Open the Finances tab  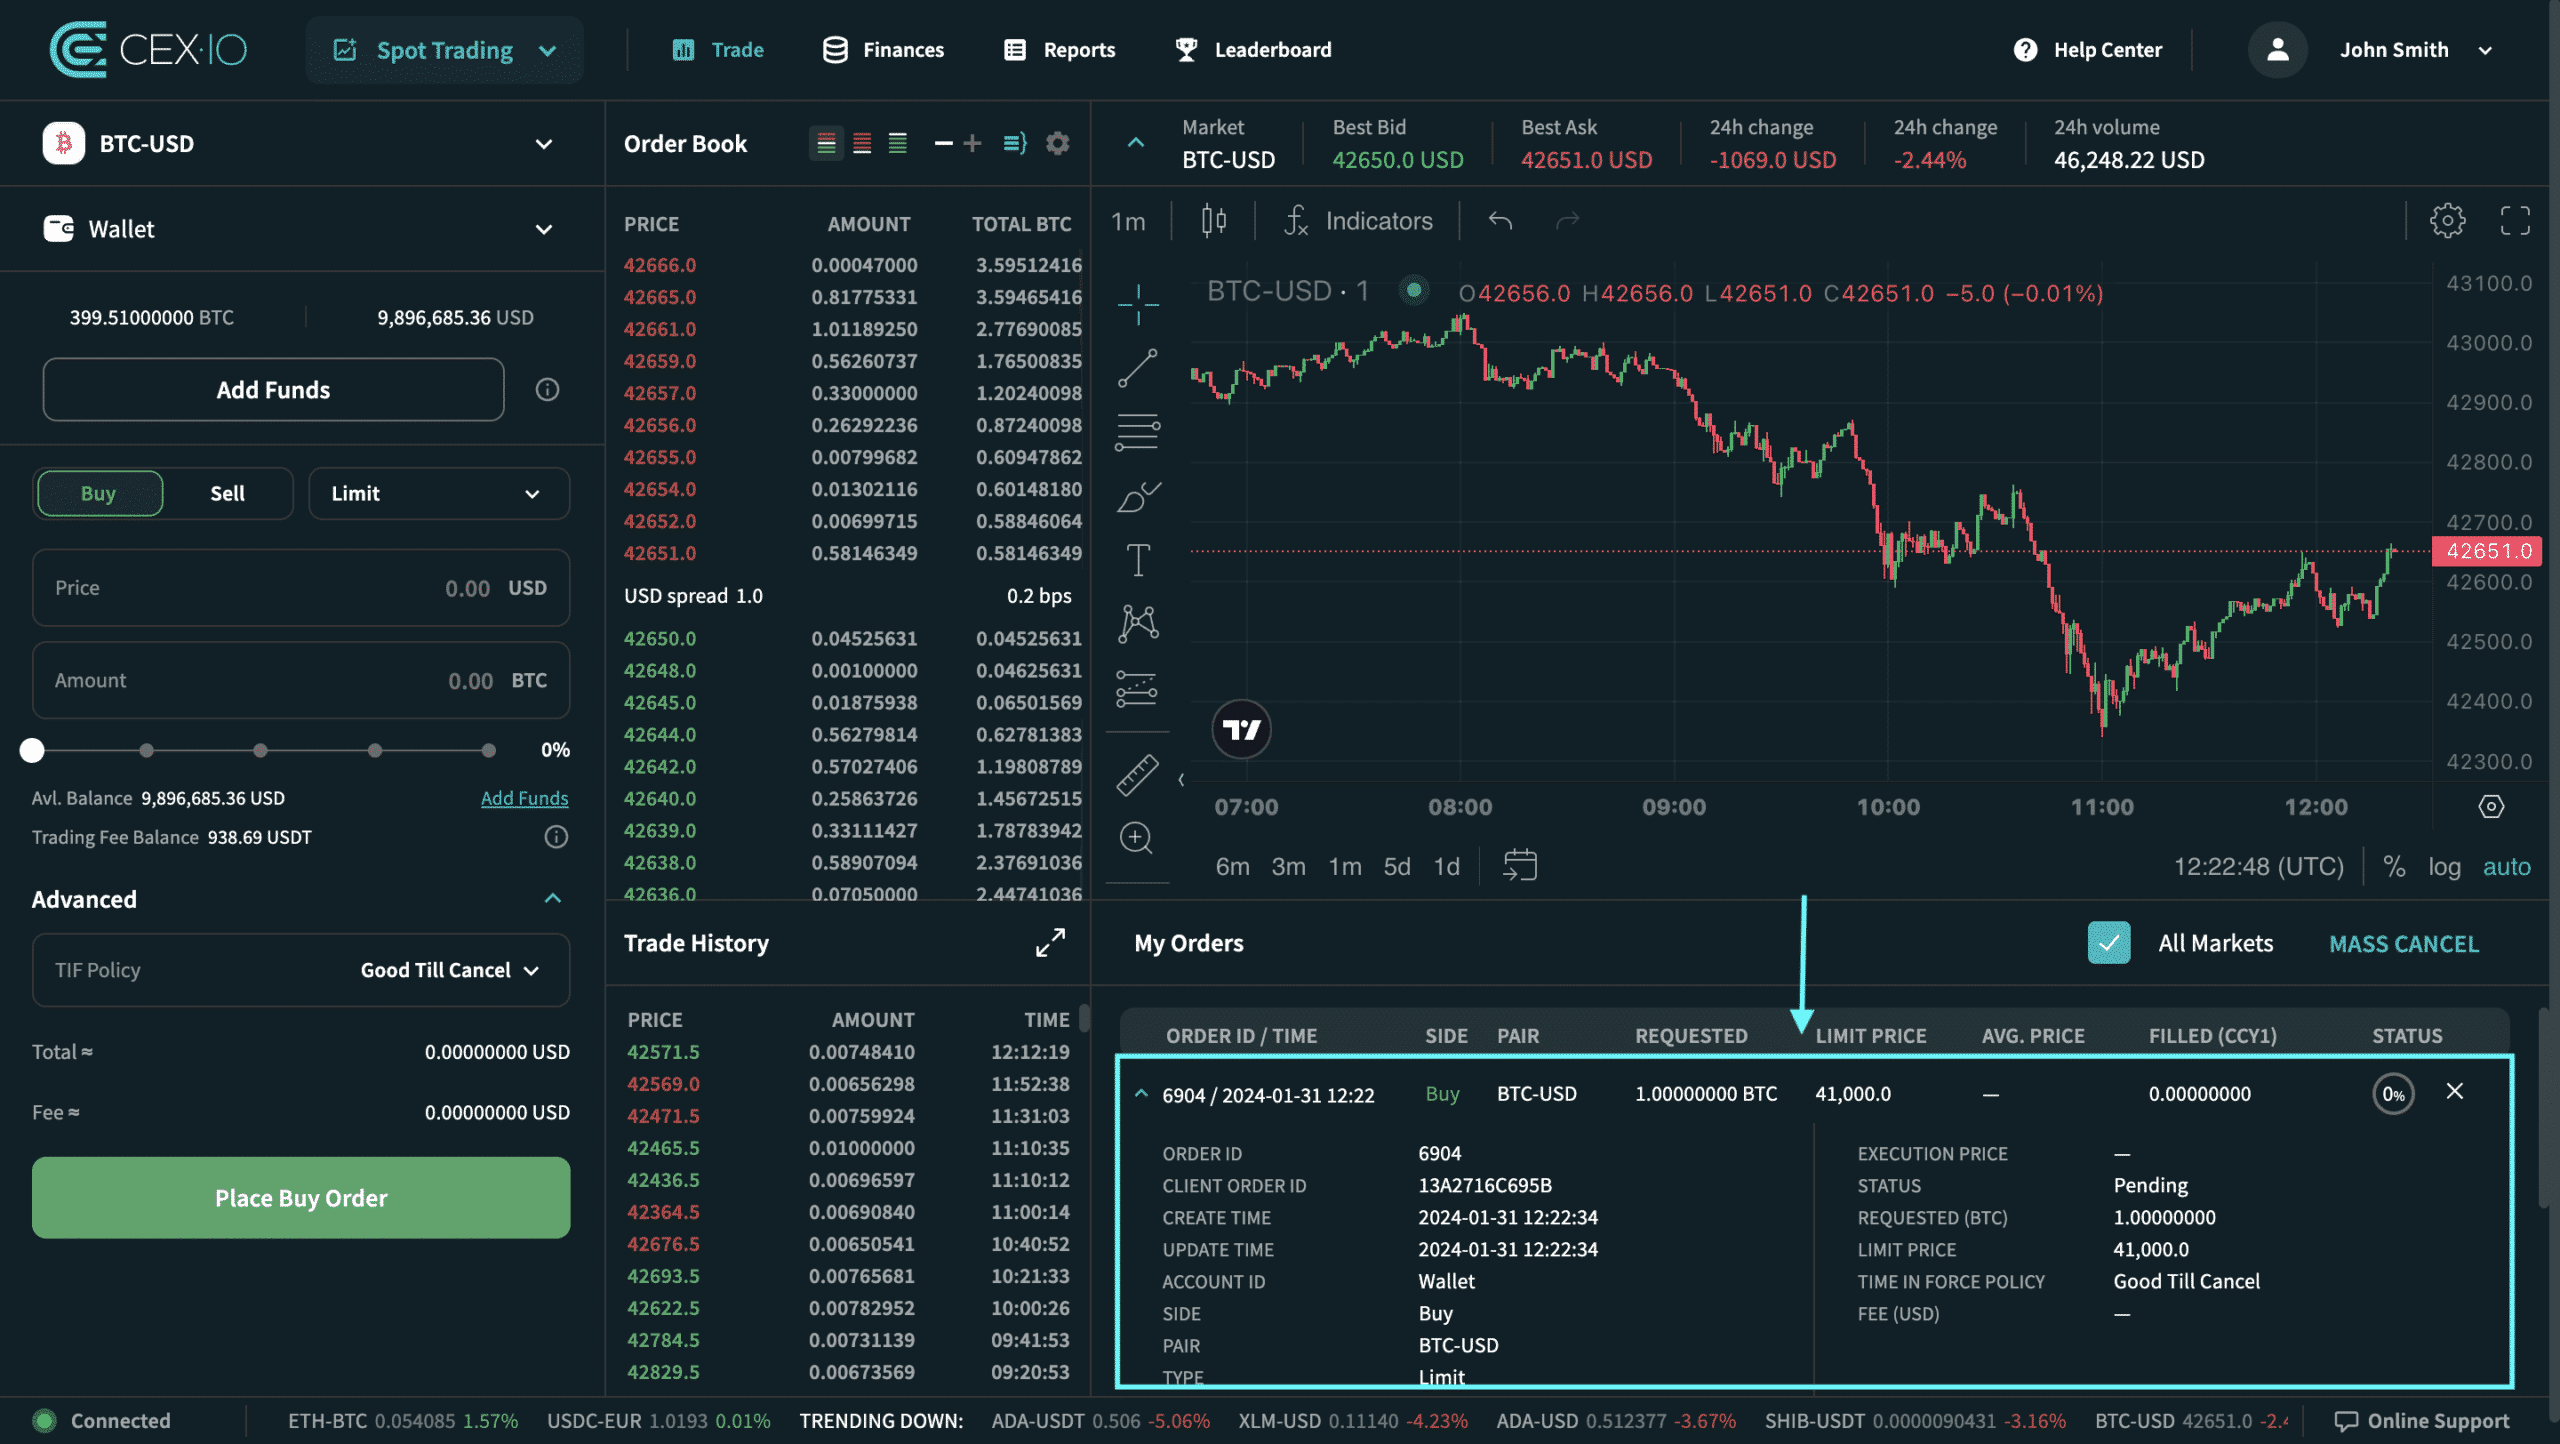[883, 50]
